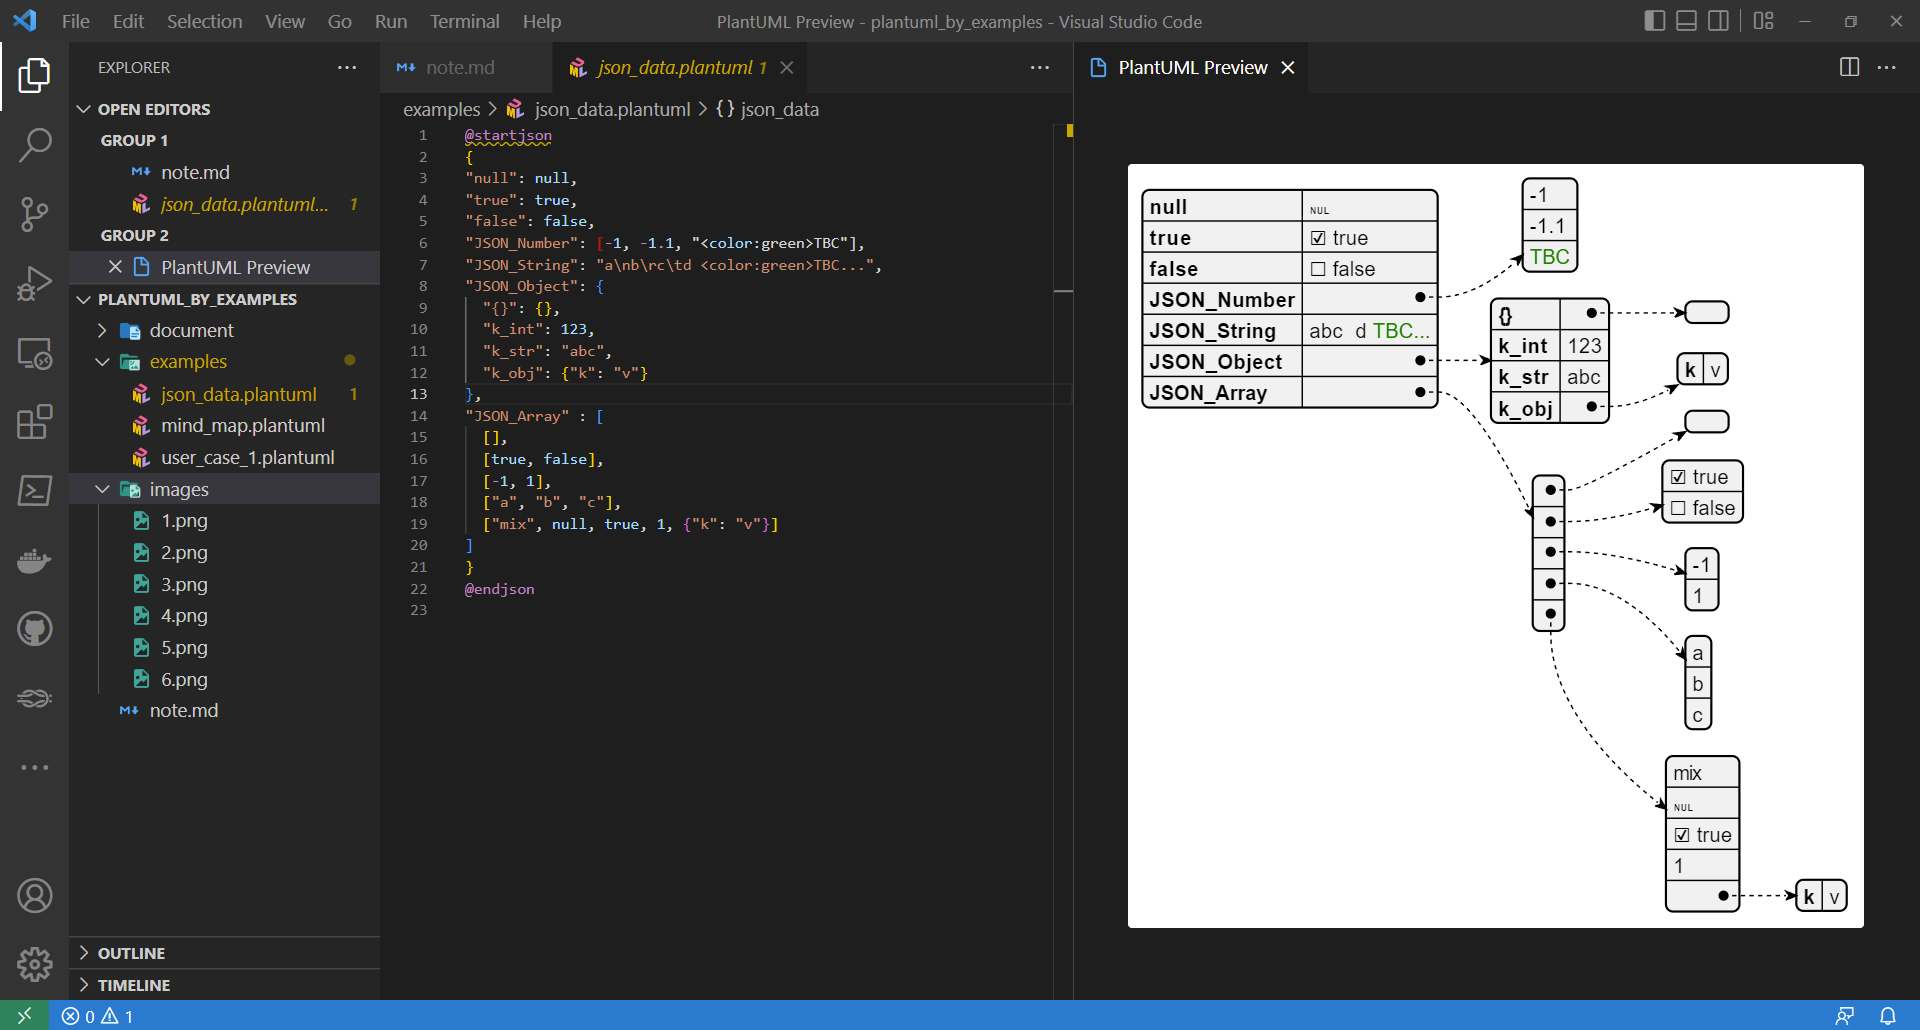
Task: Open the Manage gear menu
Action: [34, 965]
